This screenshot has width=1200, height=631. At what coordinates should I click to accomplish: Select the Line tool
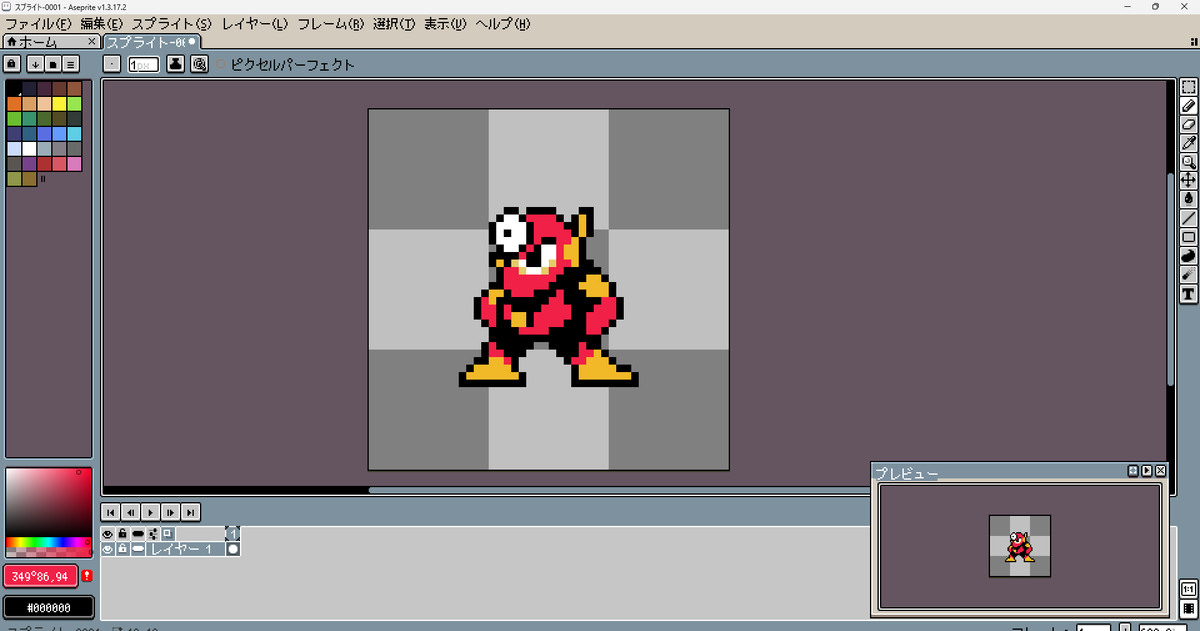pyautogui.click(x=1189, y=219)
